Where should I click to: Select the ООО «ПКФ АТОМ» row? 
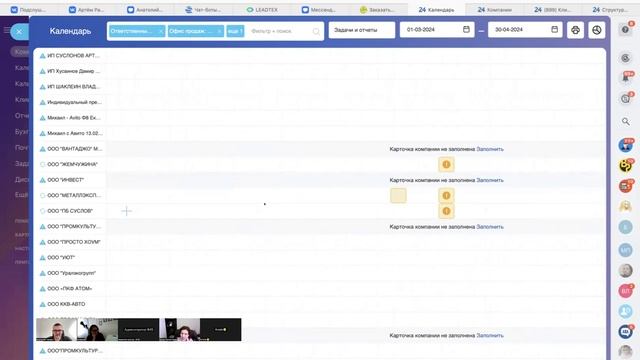(69, 289)
